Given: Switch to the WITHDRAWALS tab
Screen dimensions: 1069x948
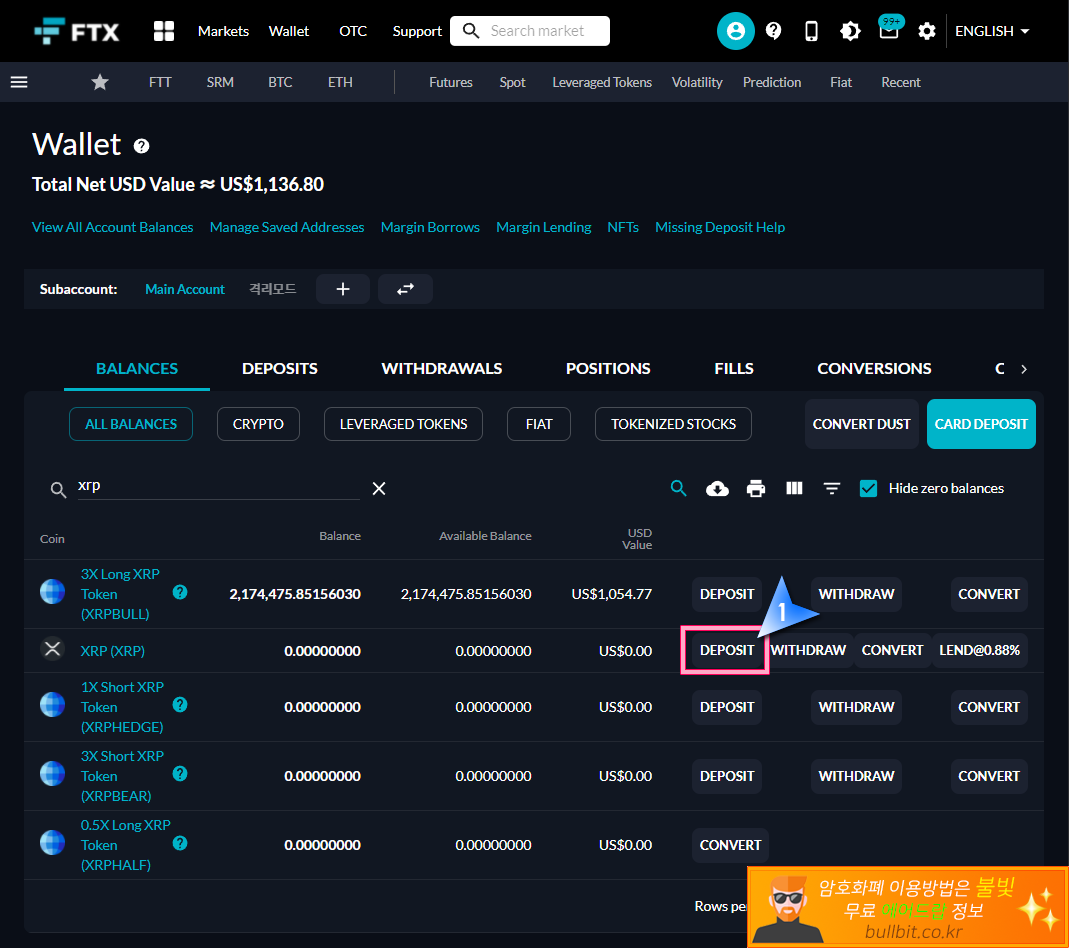Looking at the screenshot, I should pos(442,369).
